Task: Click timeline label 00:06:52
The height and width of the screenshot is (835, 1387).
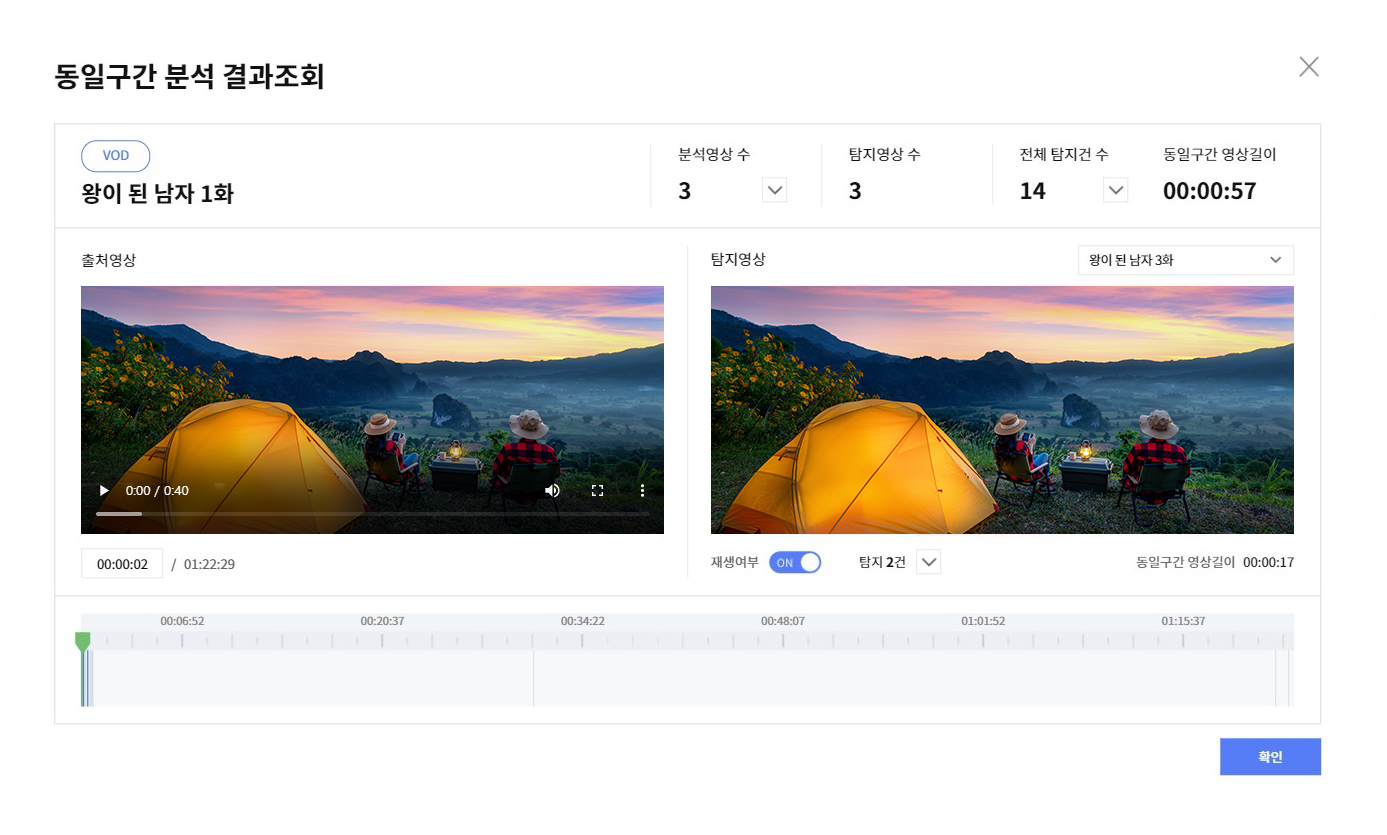Action: (182, 621)
